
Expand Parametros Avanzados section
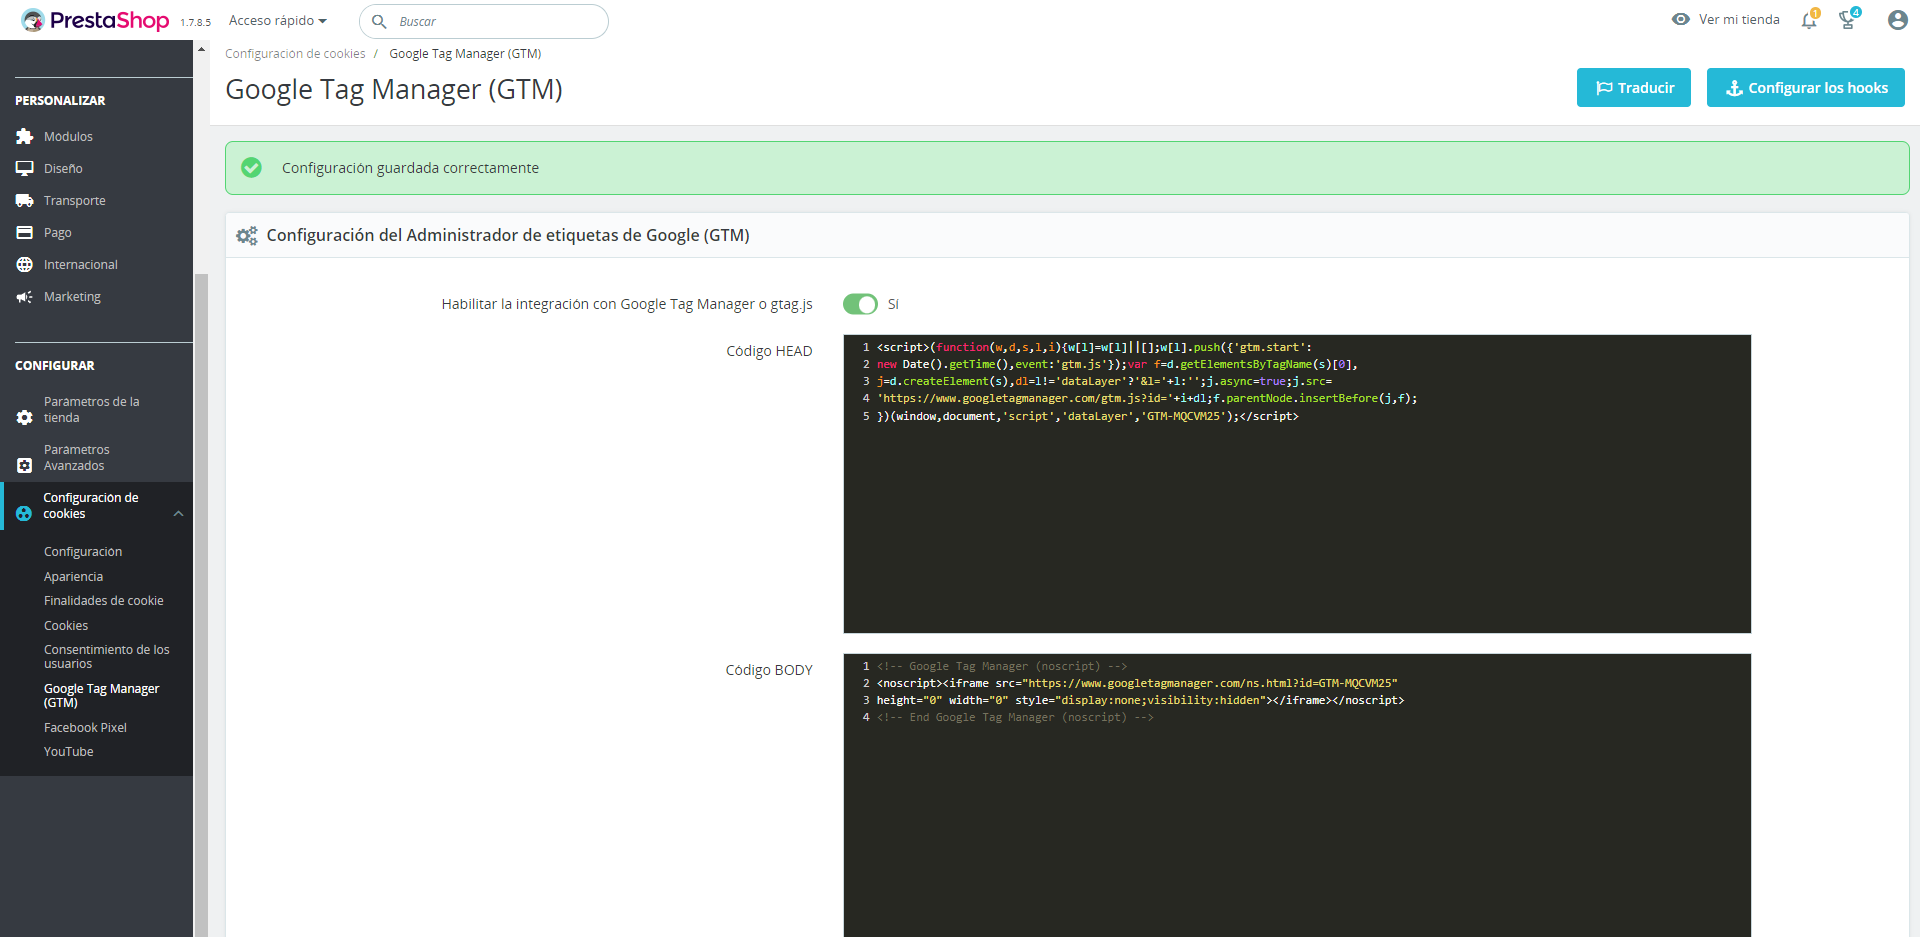[76, 458]
